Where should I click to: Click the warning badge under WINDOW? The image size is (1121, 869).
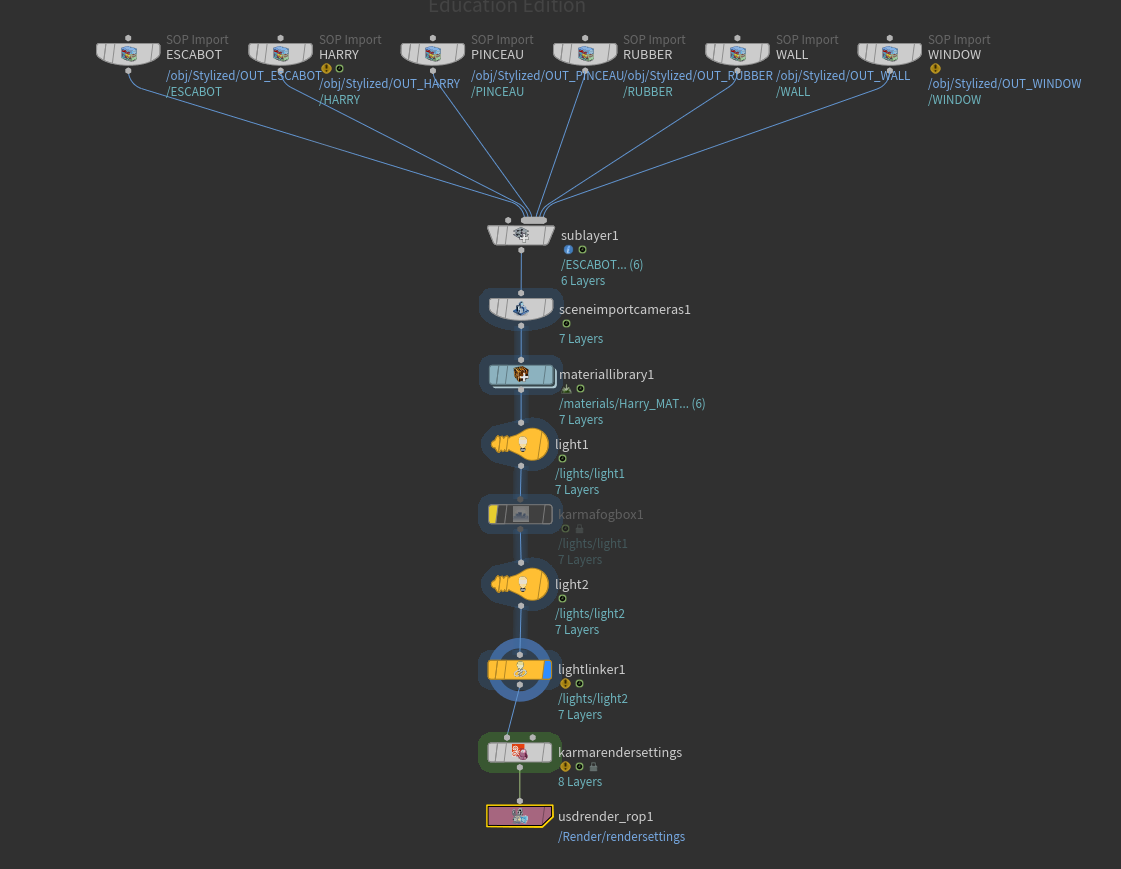[x=935, y=69]
